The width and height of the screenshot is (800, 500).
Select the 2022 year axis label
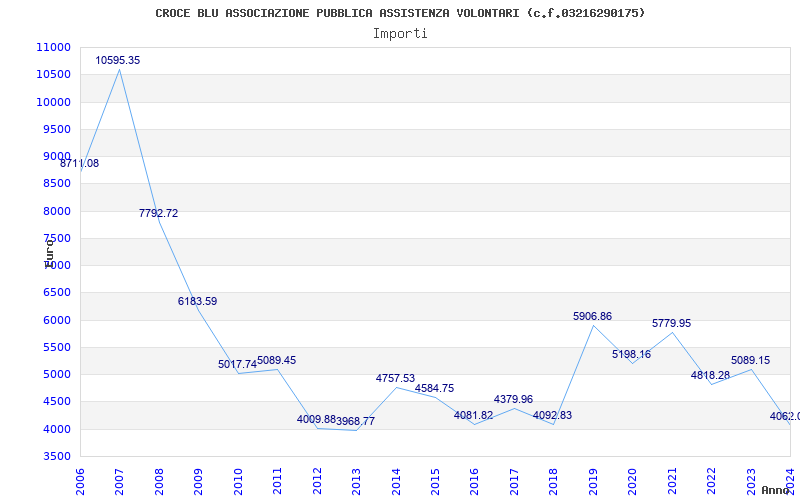coord(711,482)
